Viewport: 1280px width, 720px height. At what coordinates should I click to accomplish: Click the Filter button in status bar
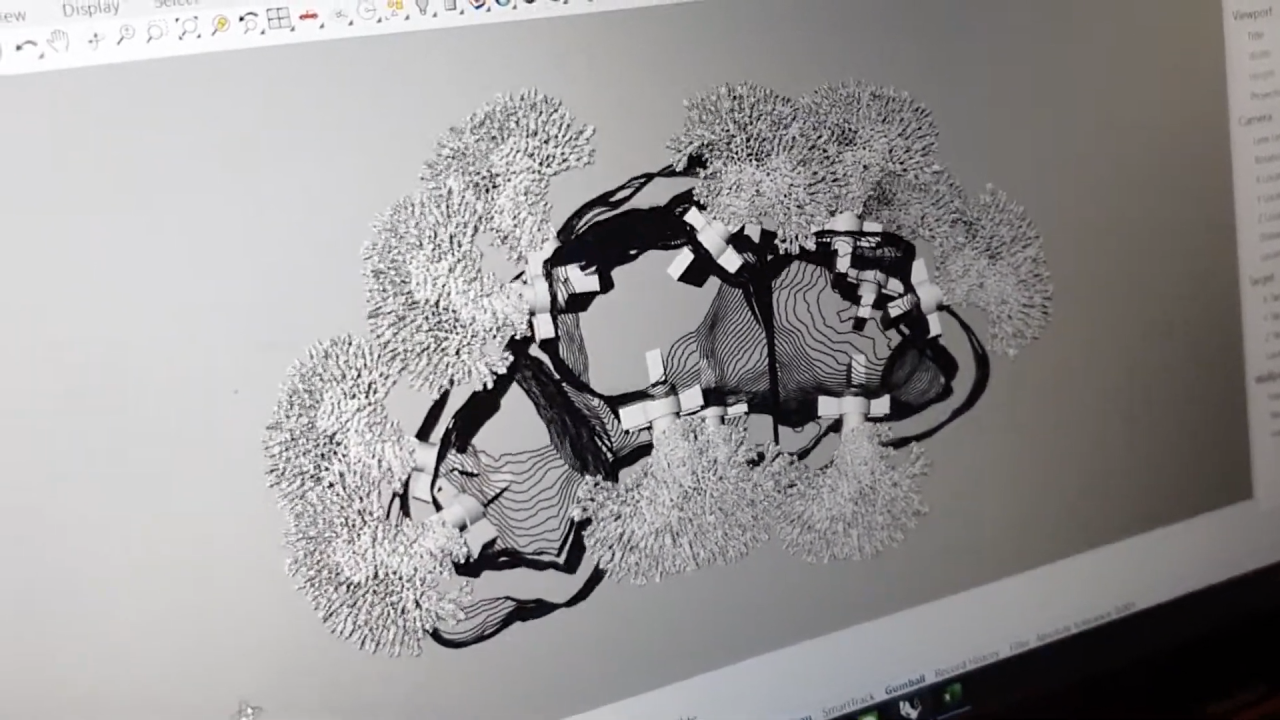click(x=1019, y=647)
